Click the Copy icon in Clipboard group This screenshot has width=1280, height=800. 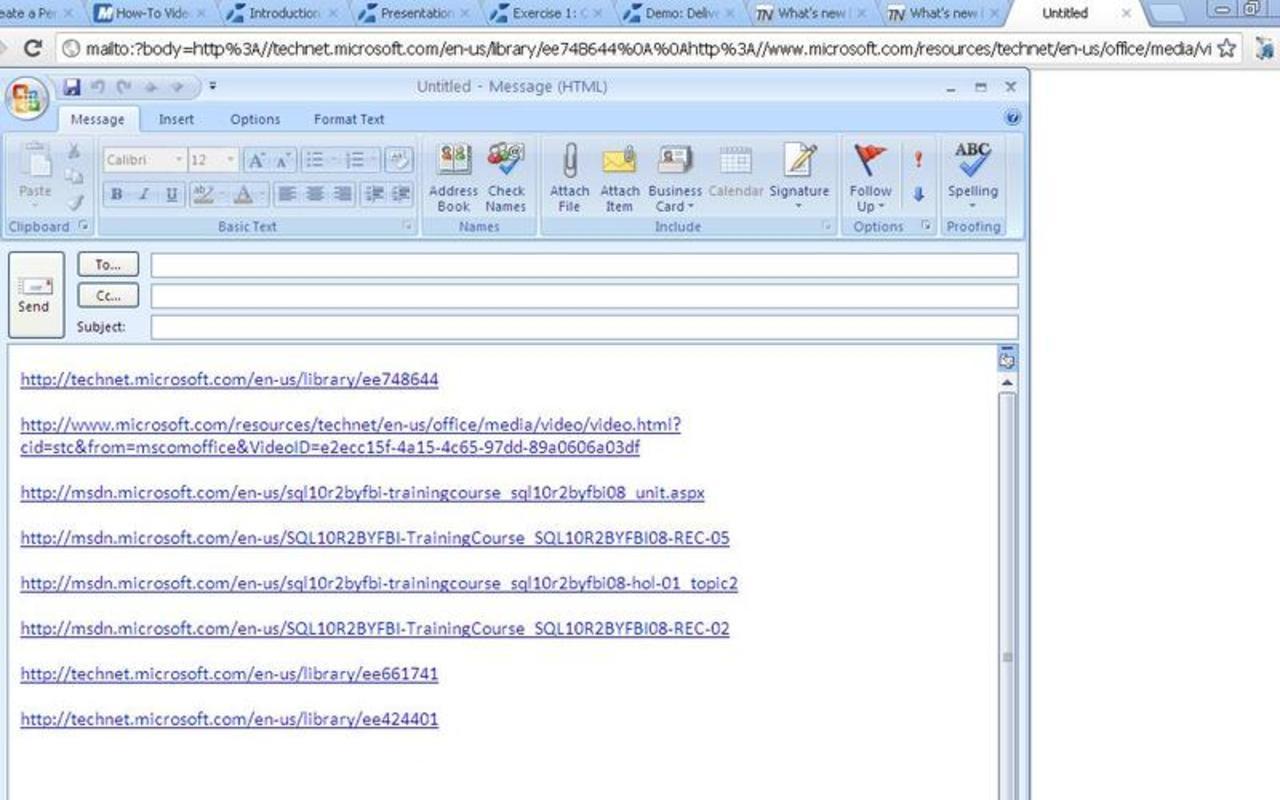pyautogui.click(x=74, y=176)
